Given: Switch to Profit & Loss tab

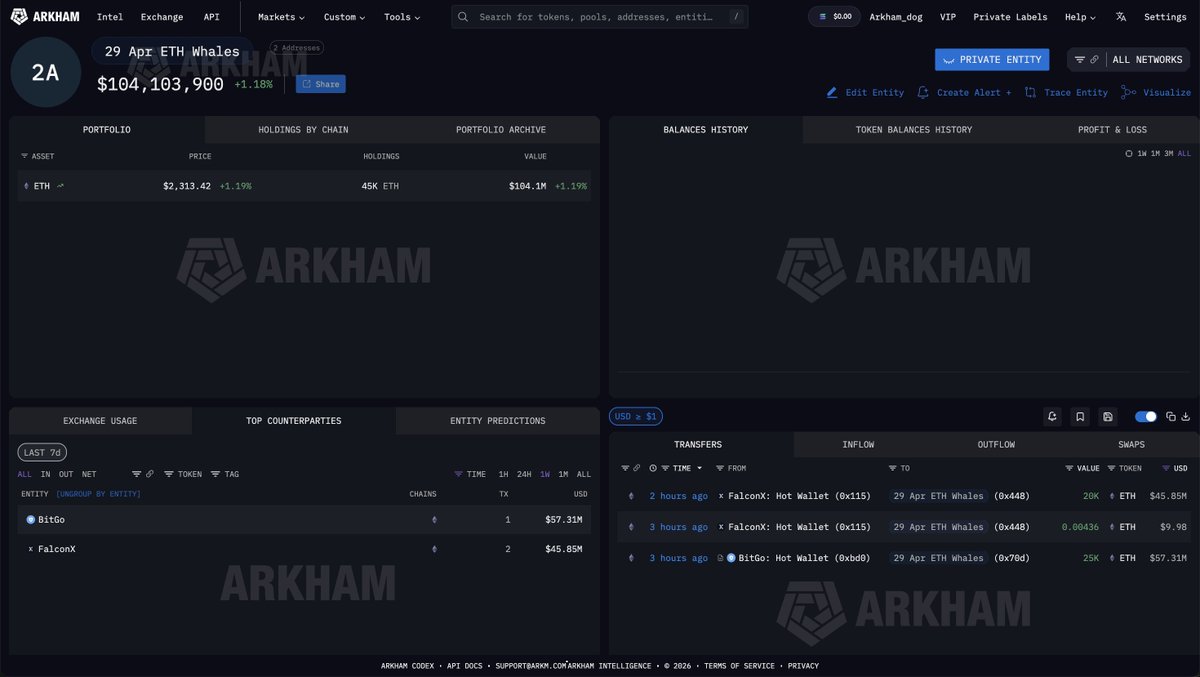Looking at the screenshot, I should pyautogui.click(x=1112, y=130).
